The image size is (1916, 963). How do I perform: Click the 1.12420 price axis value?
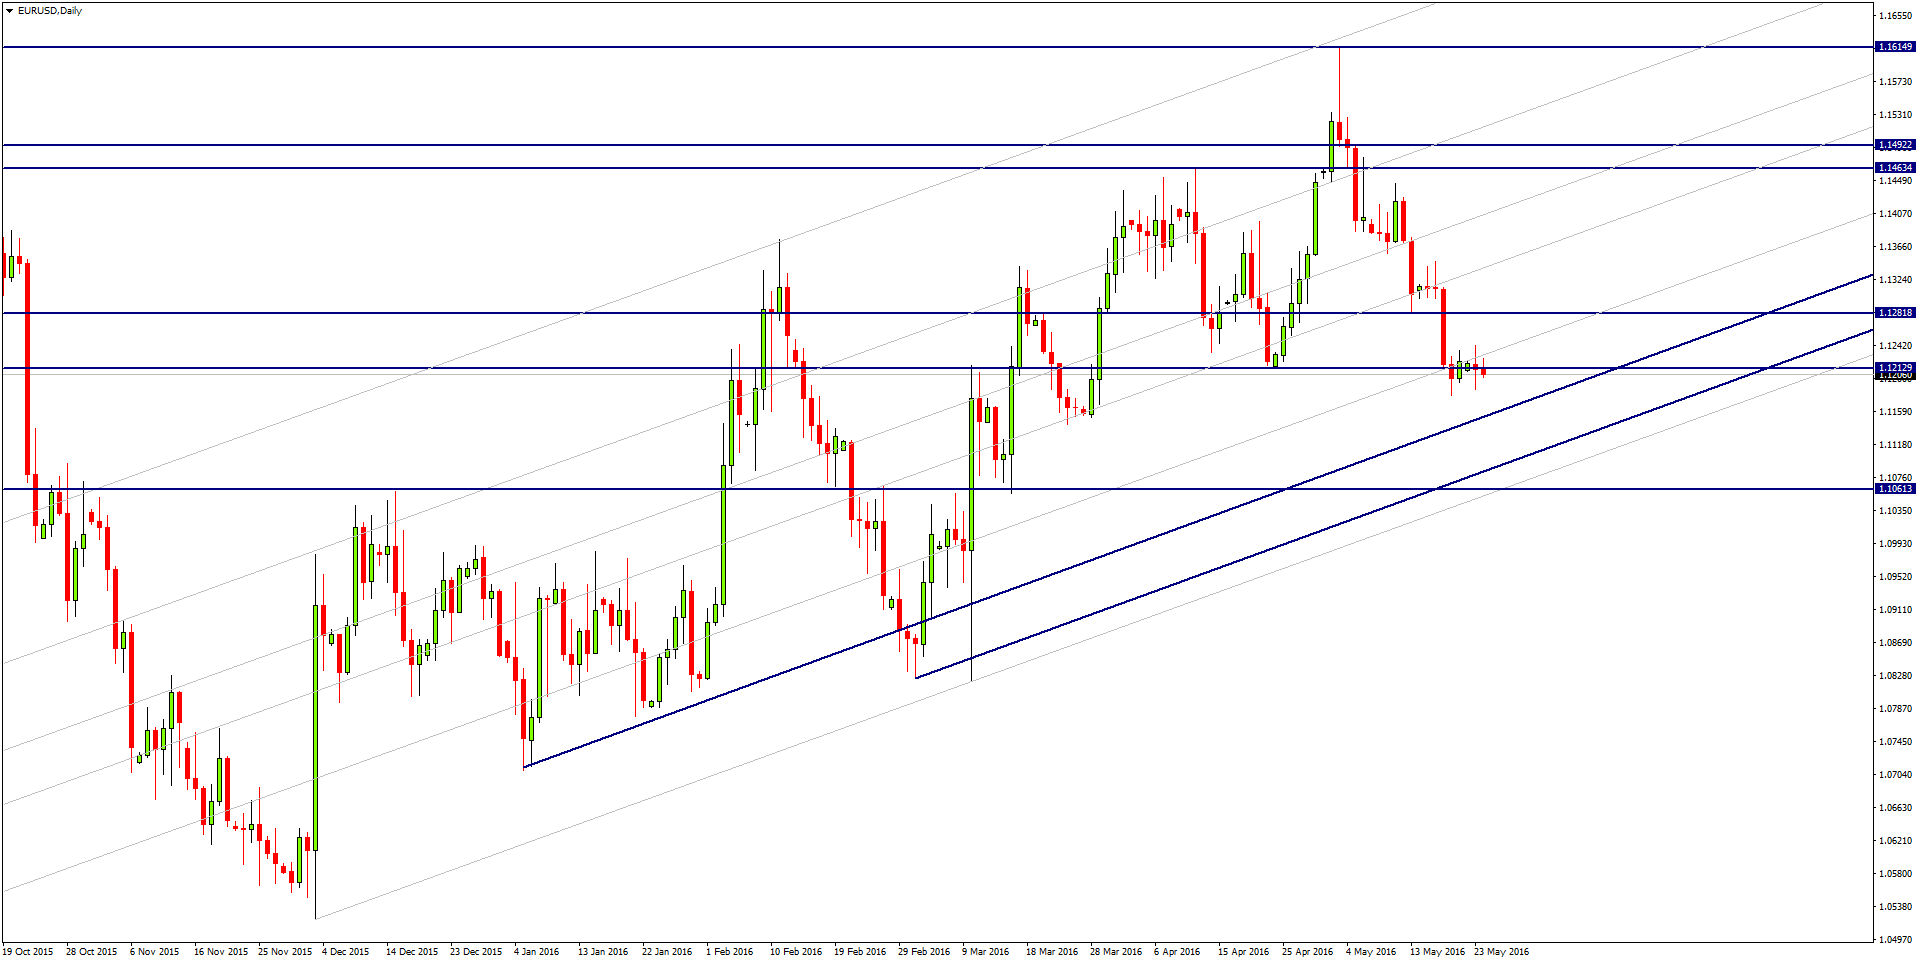pyautogui.click(x=1896, y=346)
